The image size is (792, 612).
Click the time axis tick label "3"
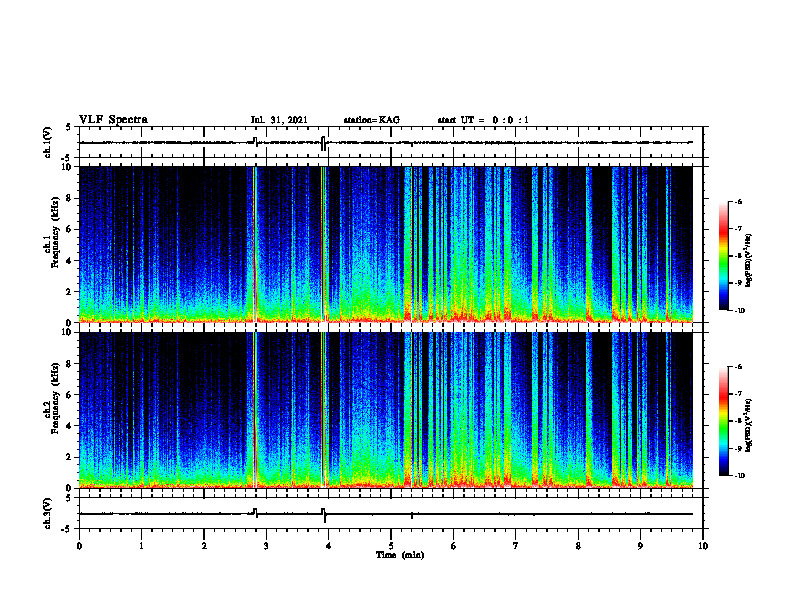click(x=266, y=546)
